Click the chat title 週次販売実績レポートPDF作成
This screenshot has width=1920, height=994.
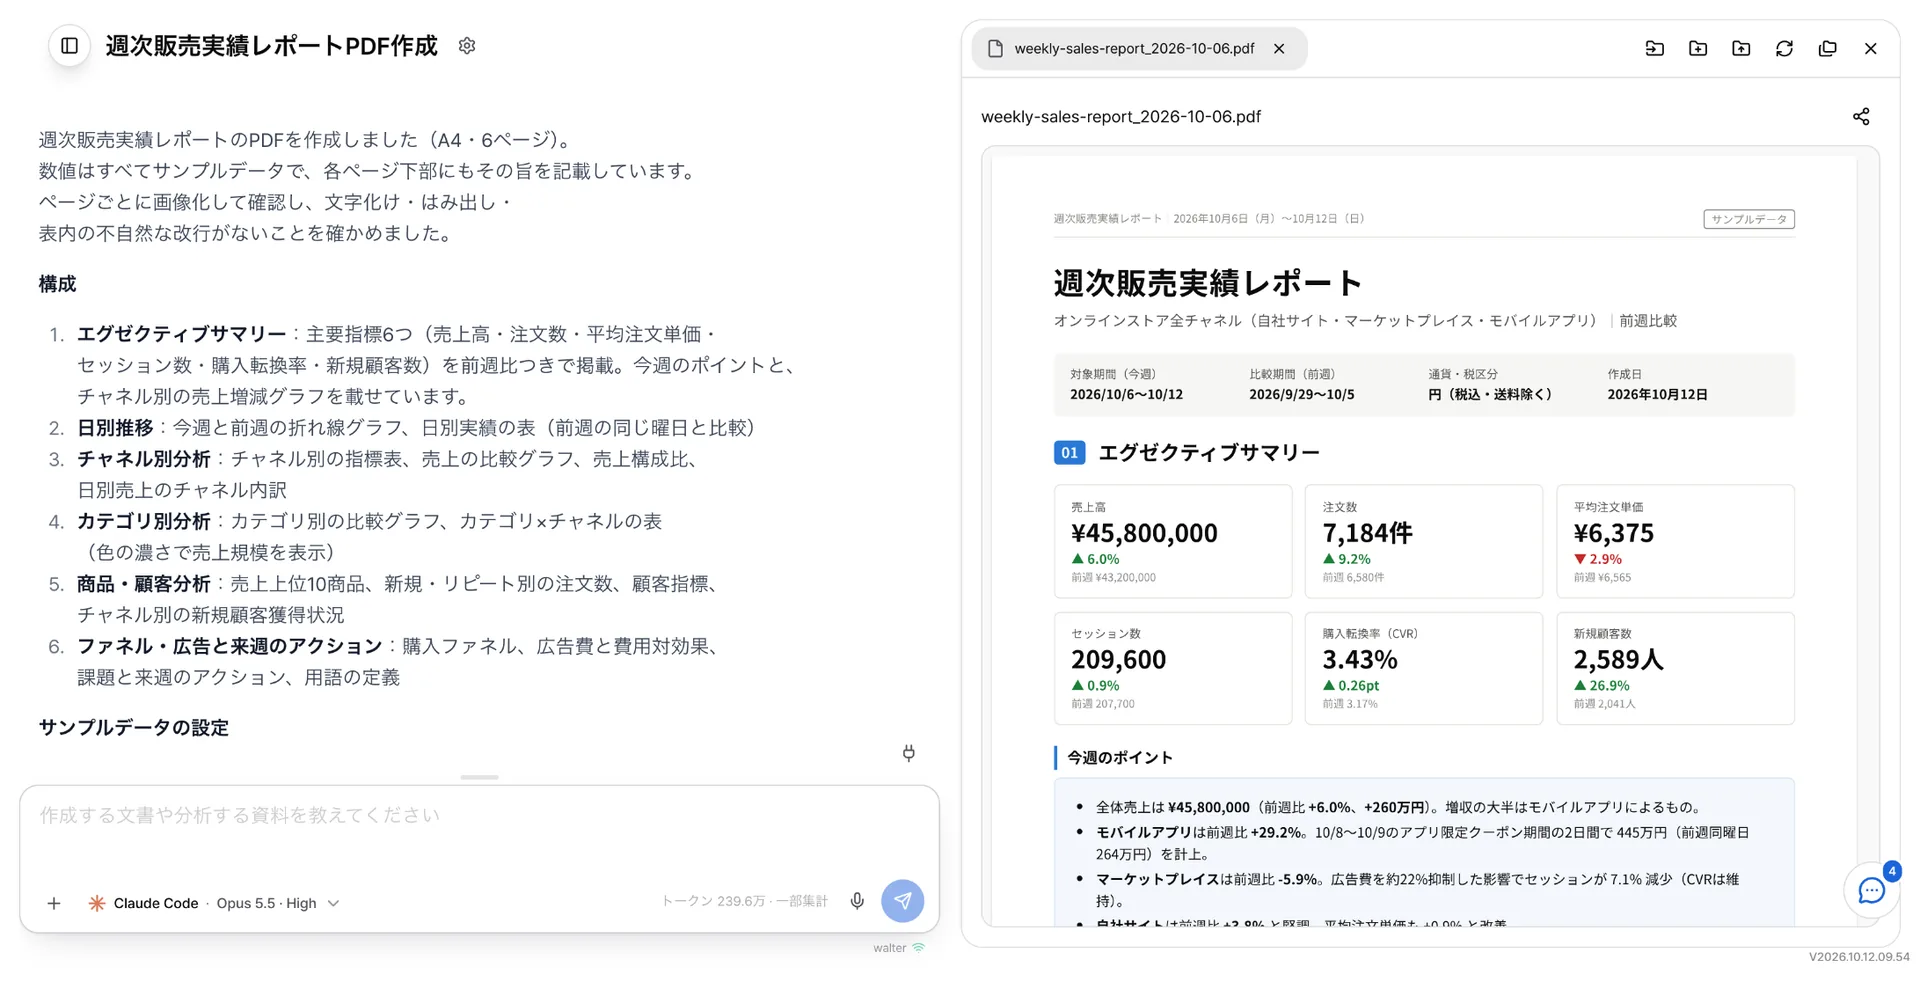pyautogui.click(x=271, y=46)
